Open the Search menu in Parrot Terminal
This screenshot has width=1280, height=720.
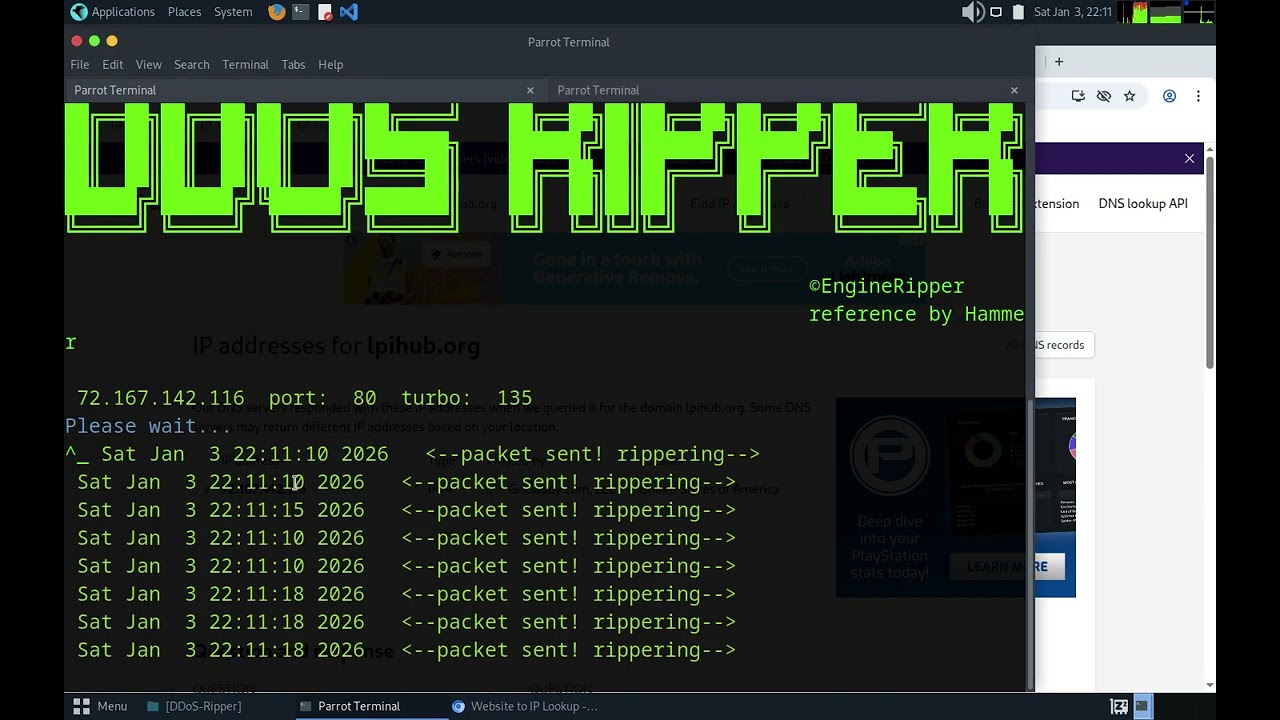tap(192, 64)
